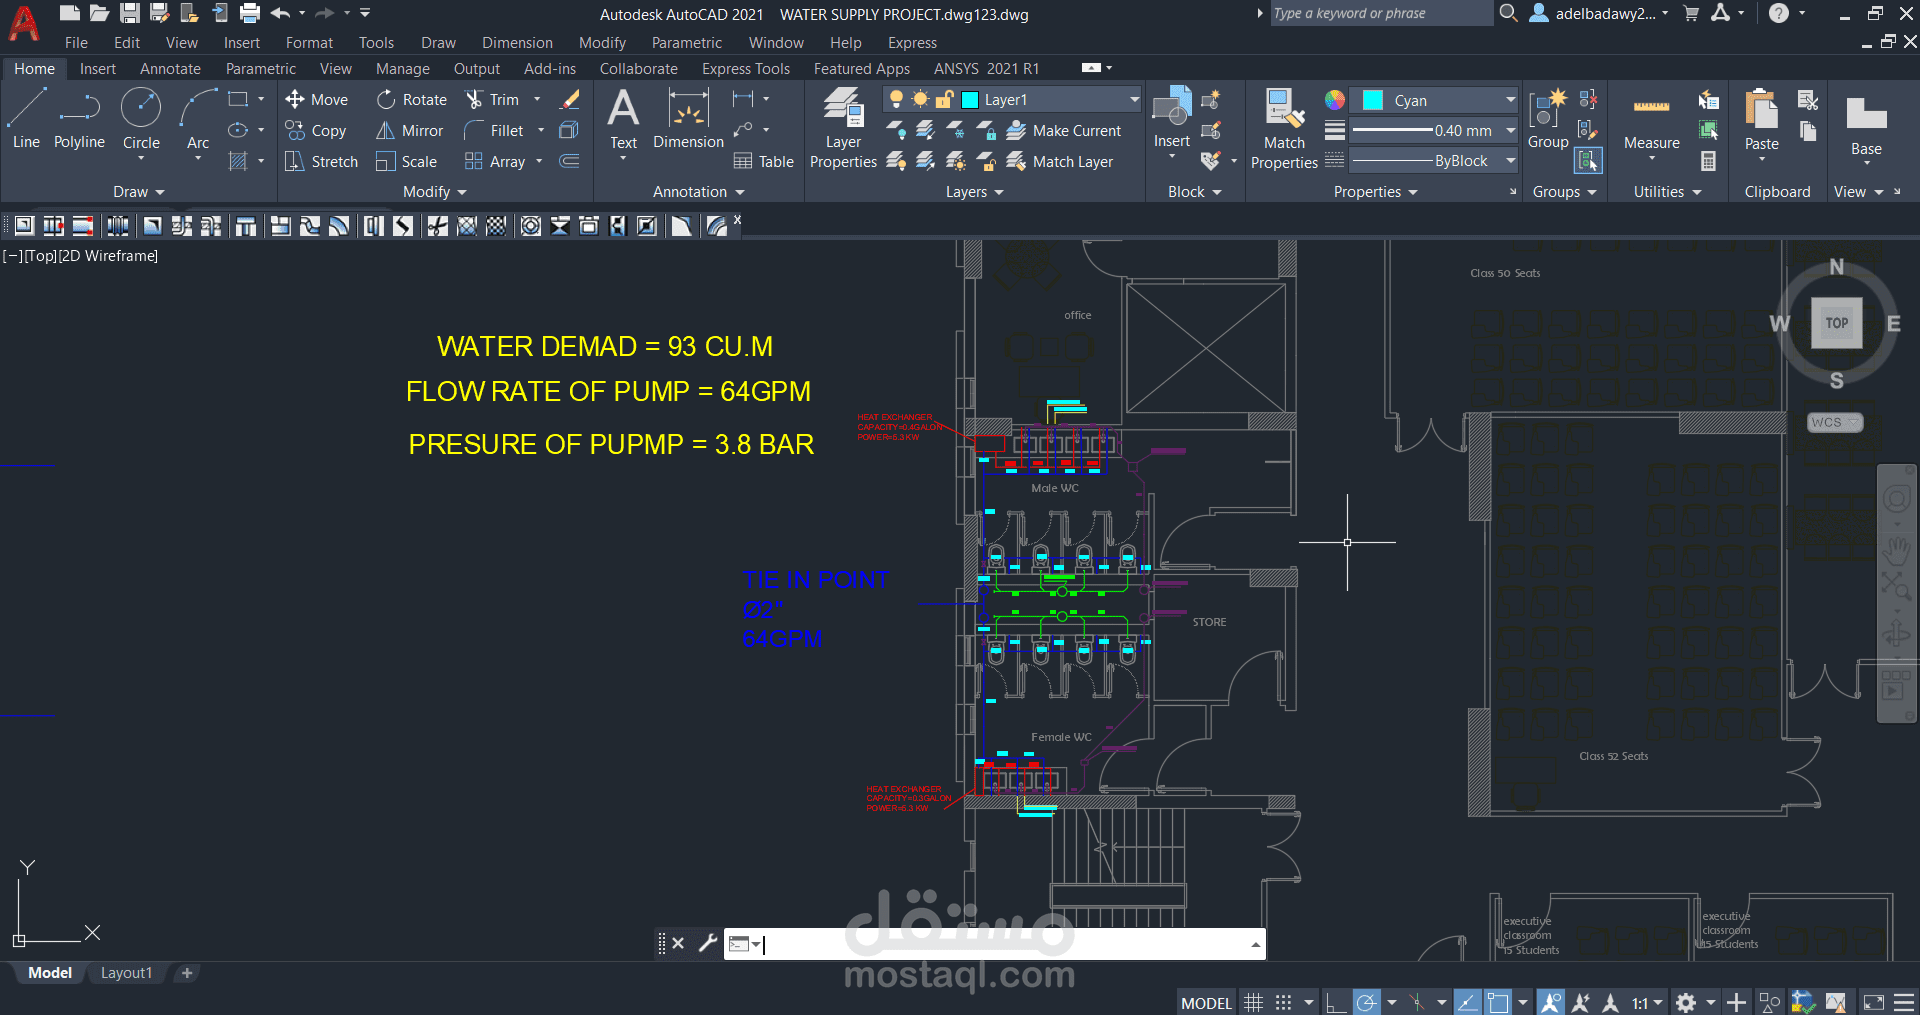Image resolution: width=1920 pixels, height=1015 pixels.
Task: Click the Insert block tool
Action: [1171, 118]
